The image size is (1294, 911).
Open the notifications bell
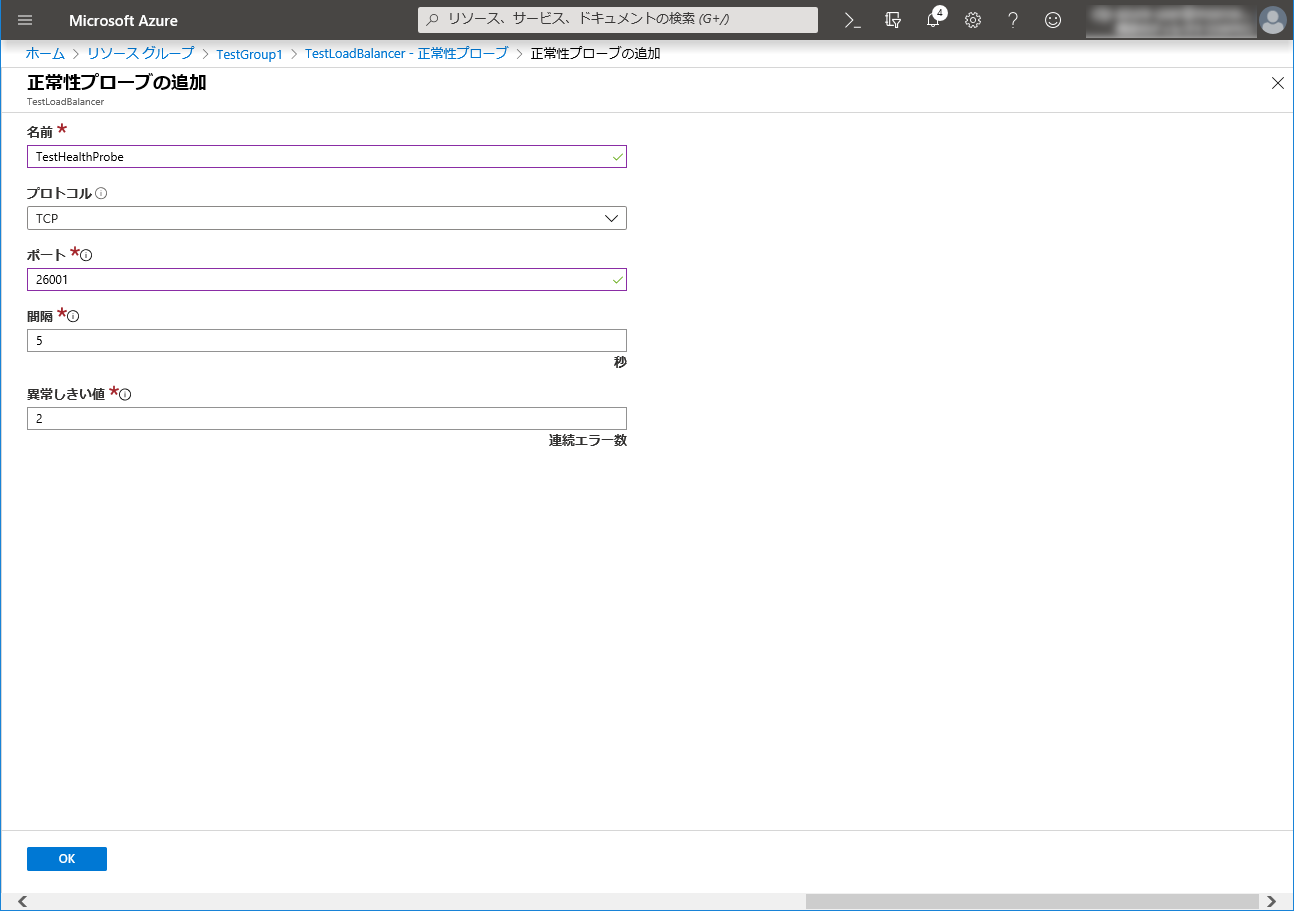coord(933,20)
